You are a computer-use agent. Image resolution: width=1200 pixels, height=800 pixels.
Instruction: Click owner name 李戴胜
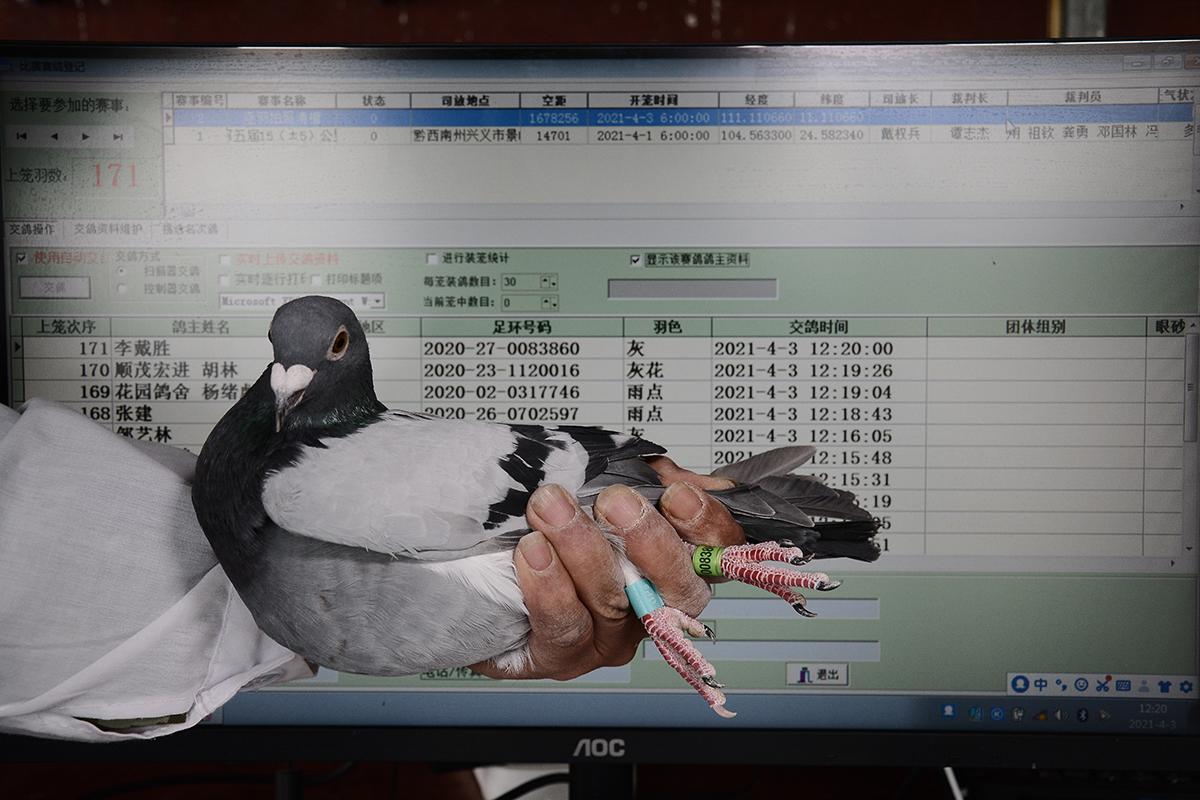[142, 349]
